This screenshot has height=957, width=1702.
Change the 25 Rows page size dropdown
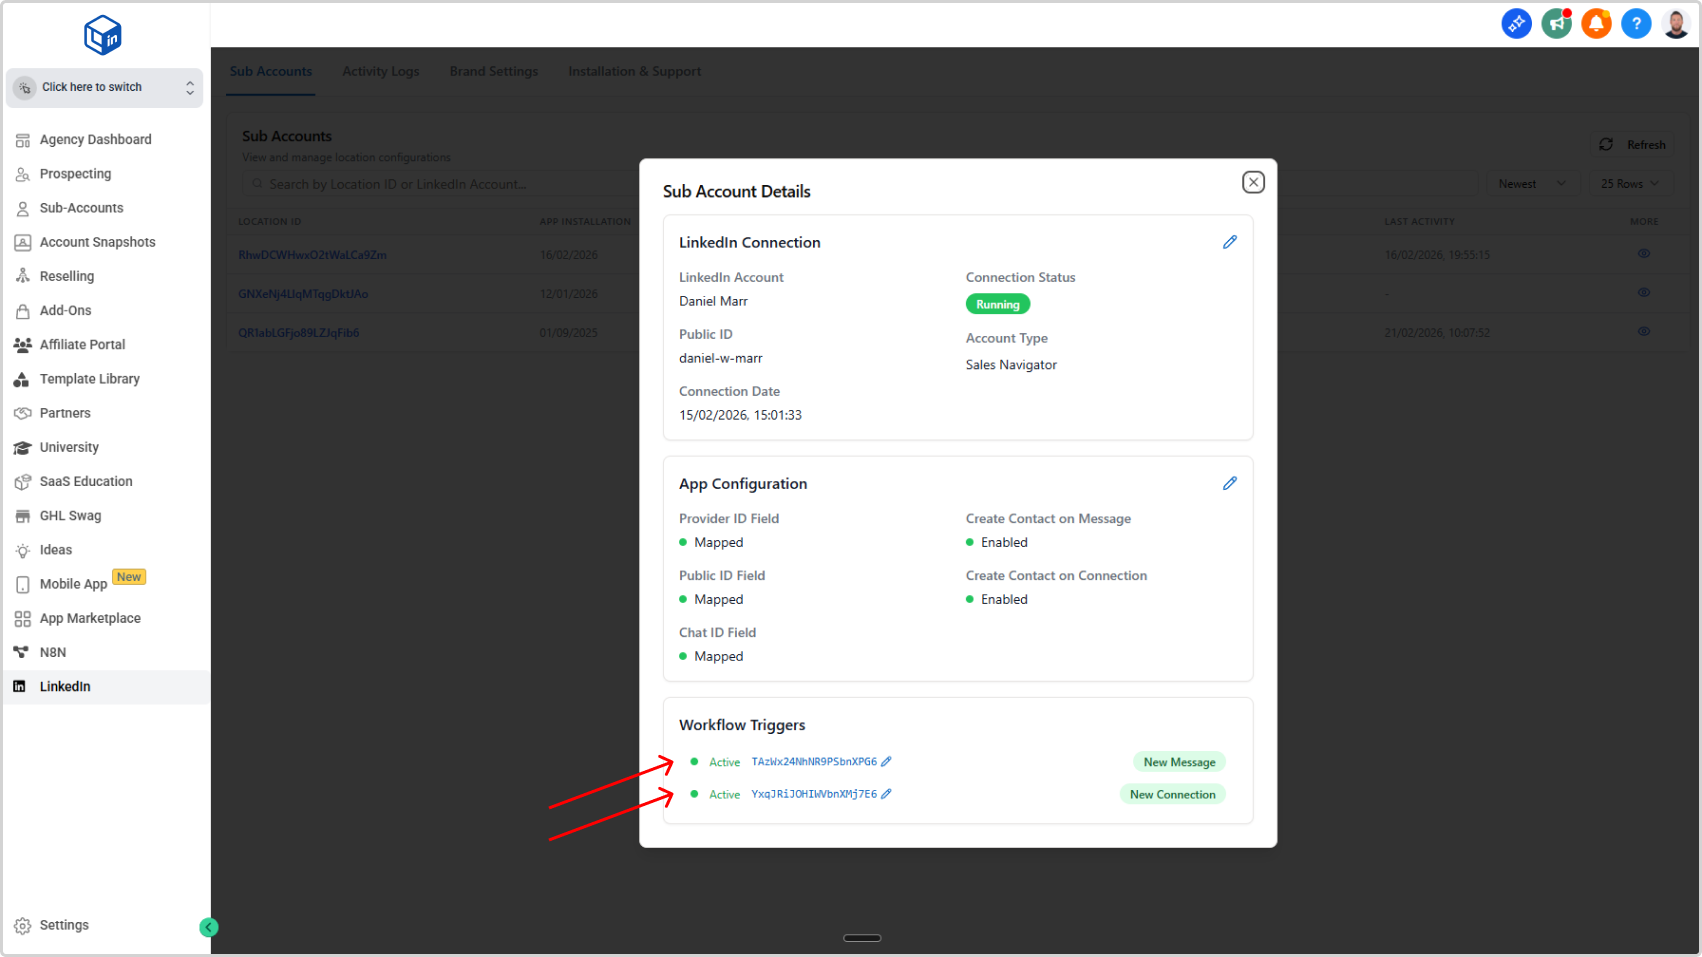(1629, 184)
